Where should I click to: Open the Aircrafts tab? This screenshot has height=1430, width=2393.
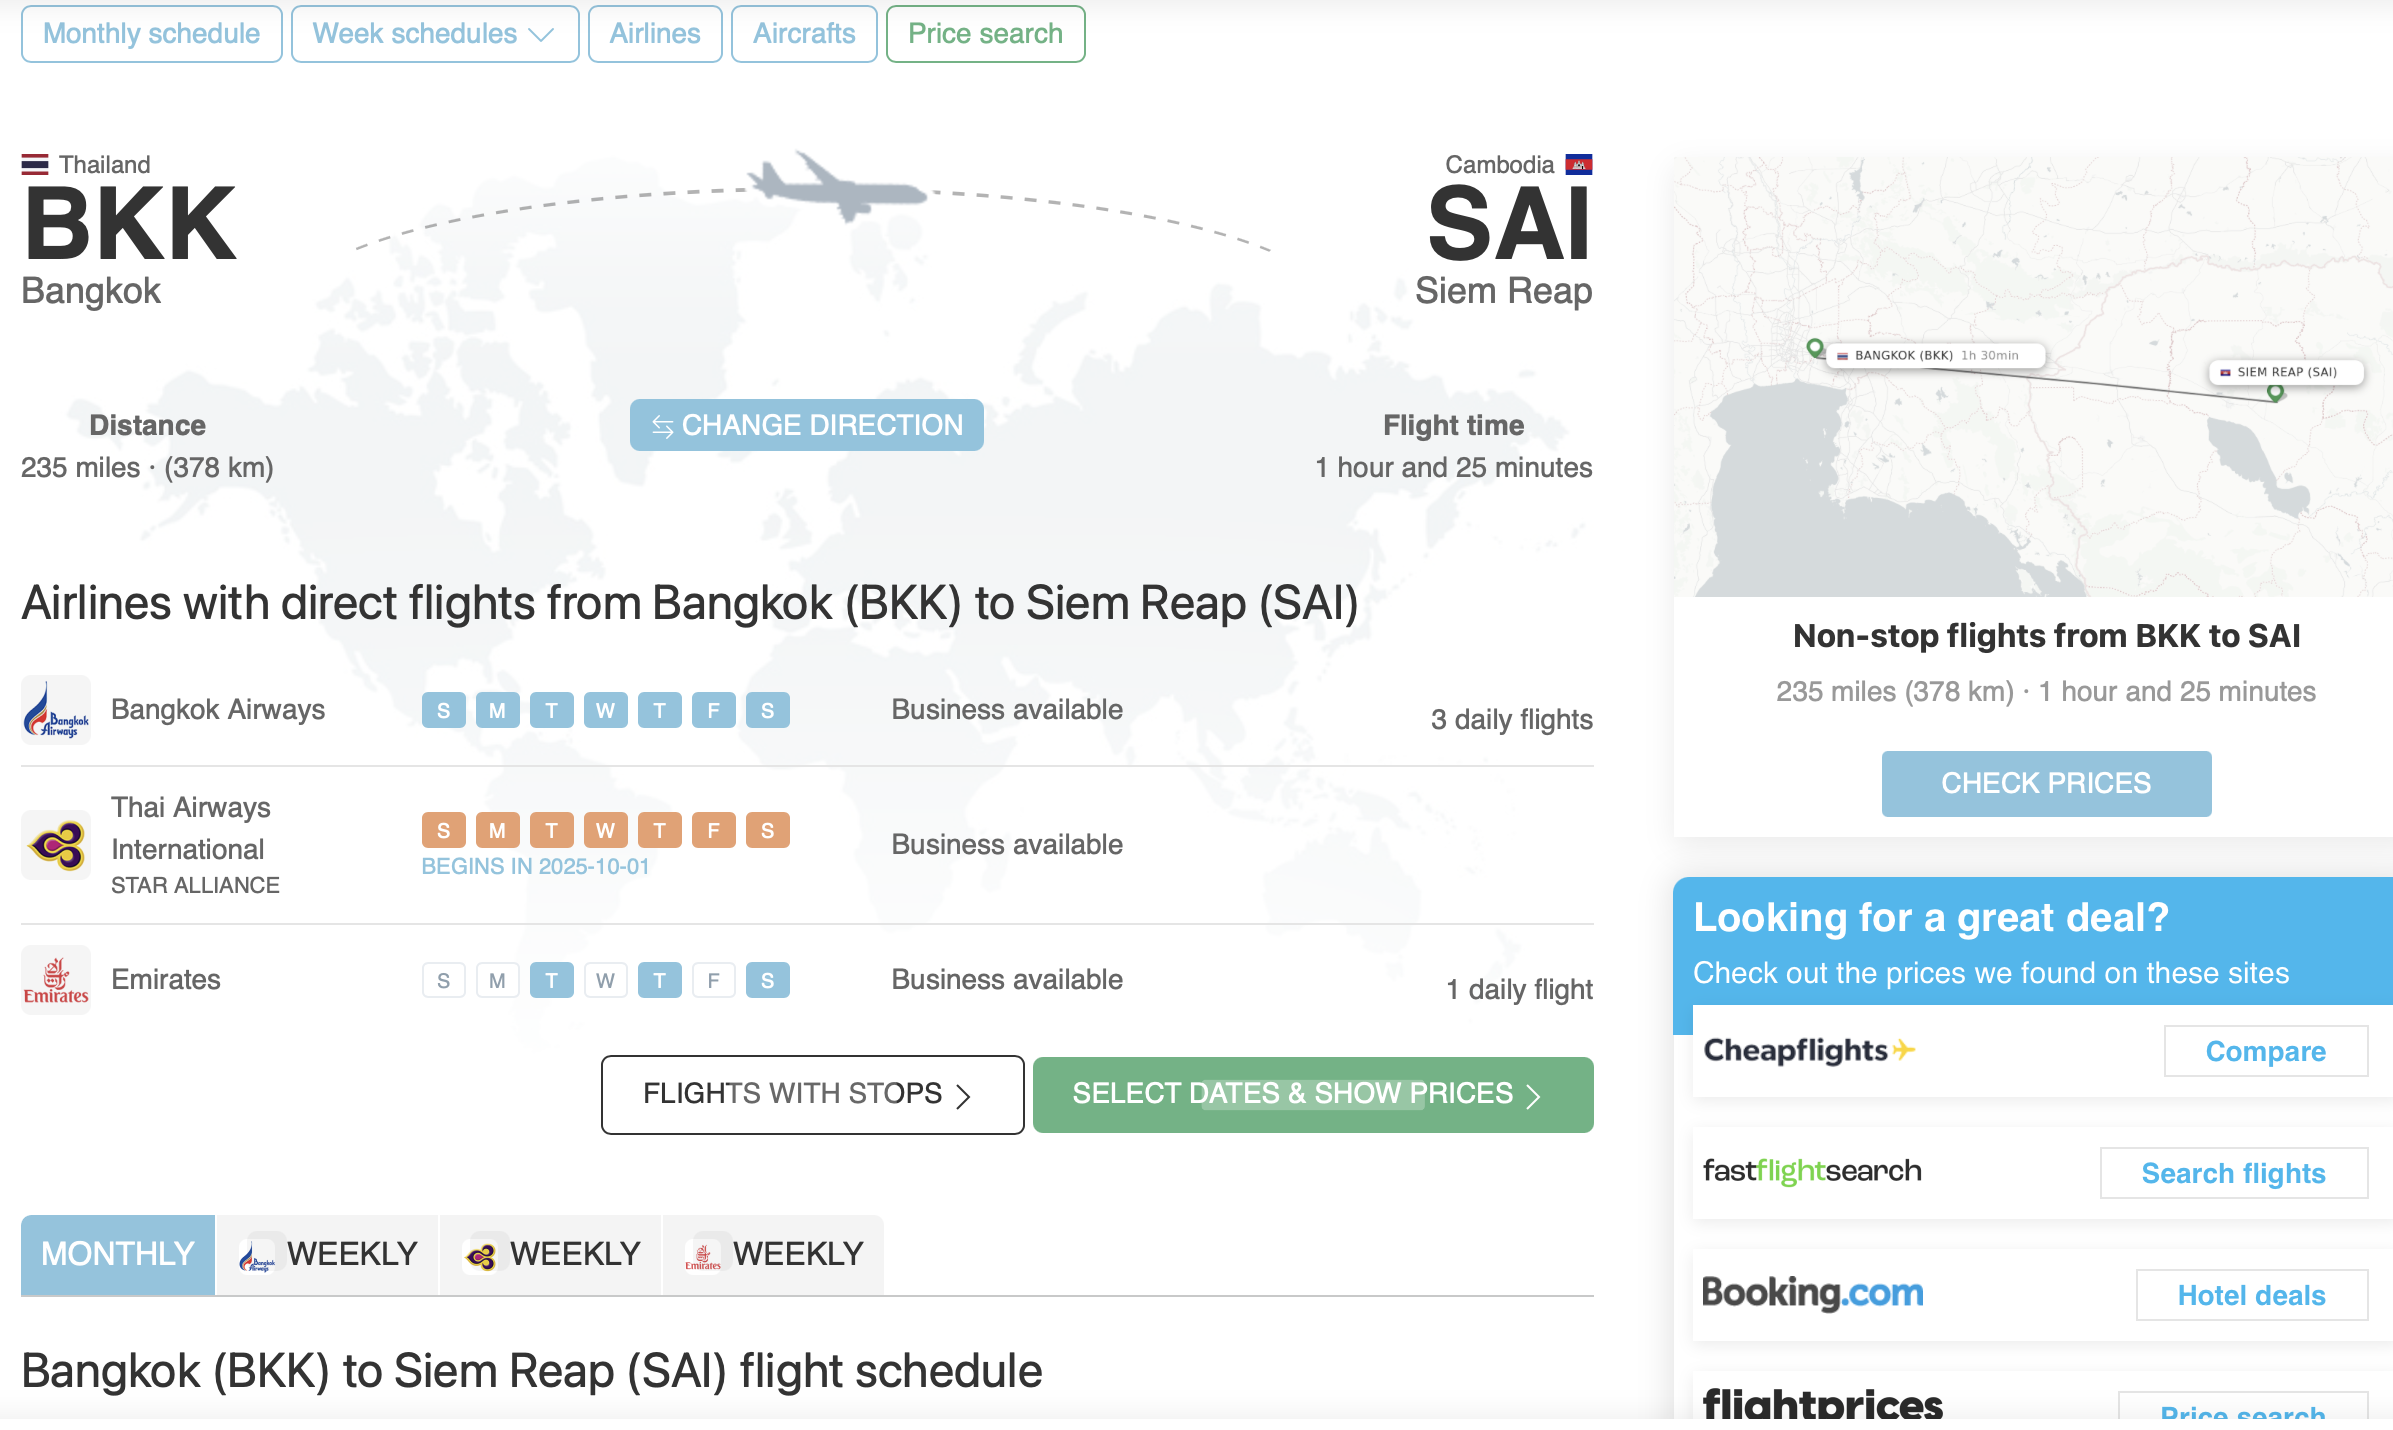804,34
